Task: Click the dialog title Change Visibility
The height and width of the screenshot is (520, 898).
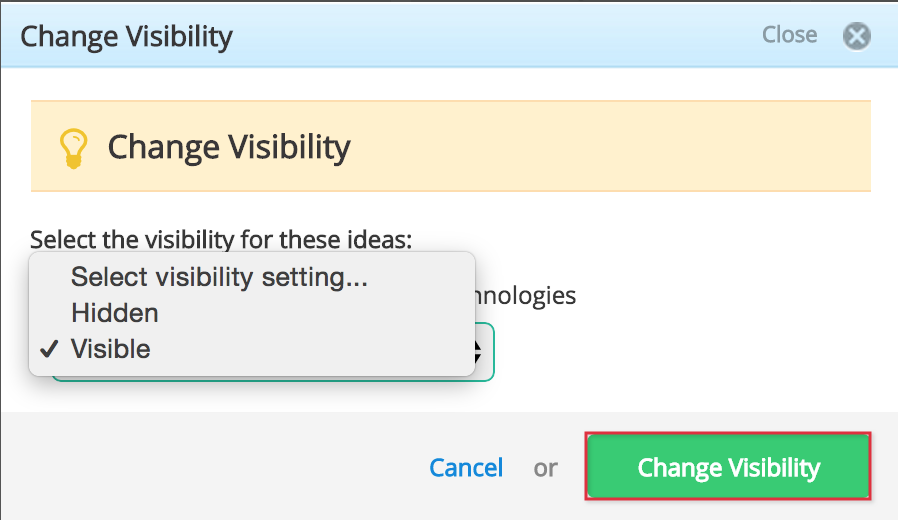Action: (126, 37)
